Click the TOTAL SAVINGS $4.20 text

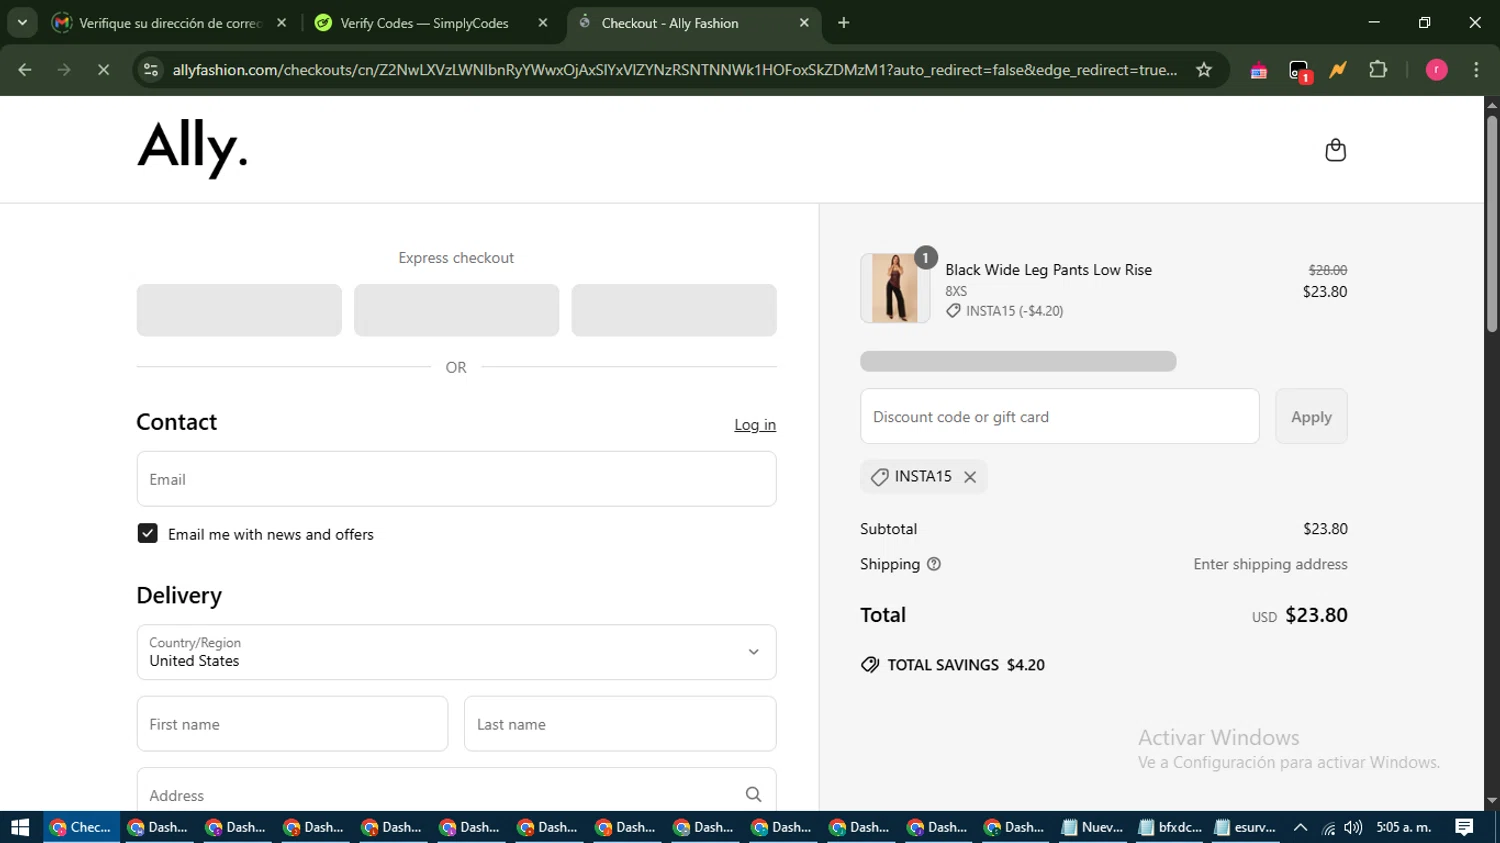tap(966, 665)
